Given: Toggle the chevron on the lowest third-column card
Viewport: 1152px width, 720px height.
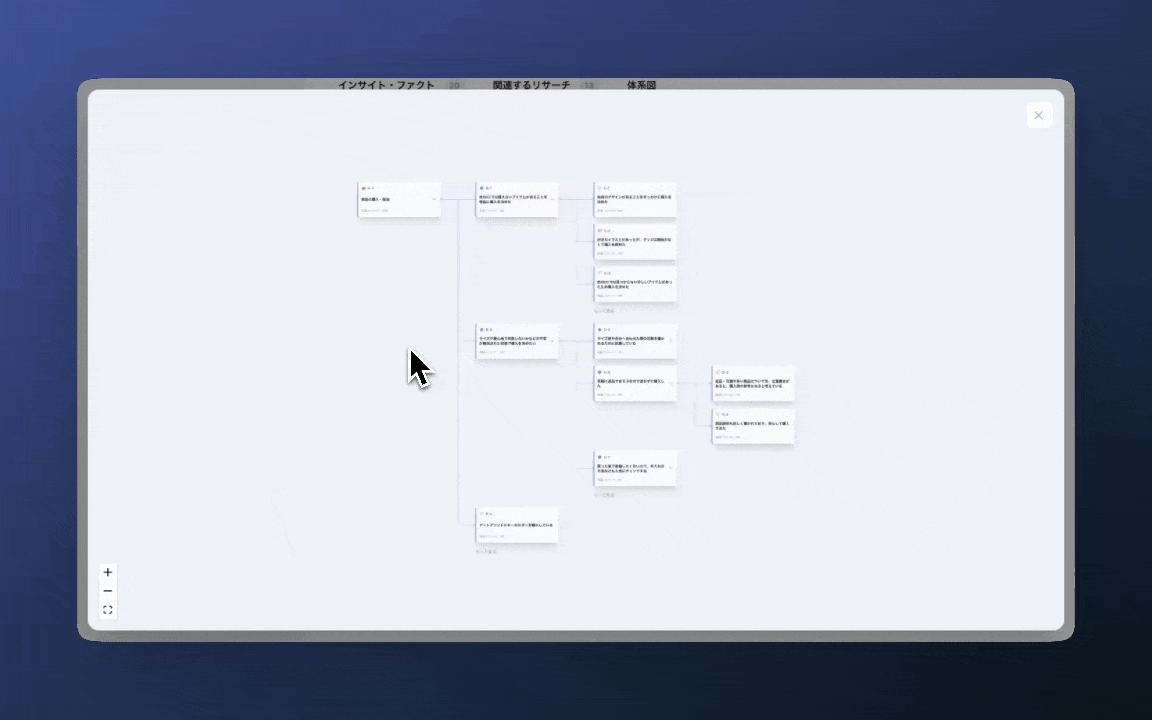Looking at the screenshot, I should click(671, 468).
